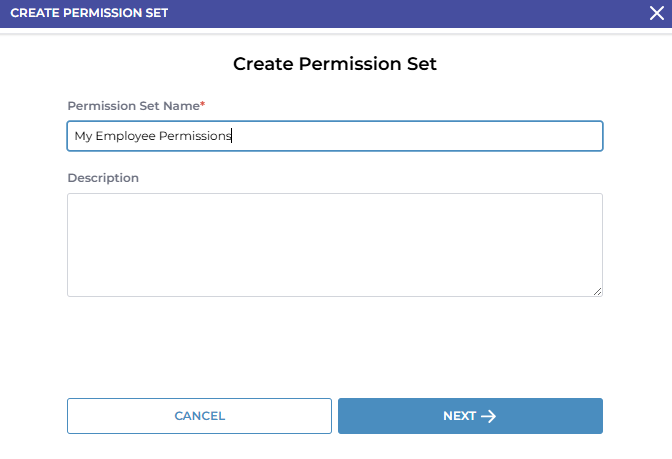Place cursor on the word Employee

(125, 136)
